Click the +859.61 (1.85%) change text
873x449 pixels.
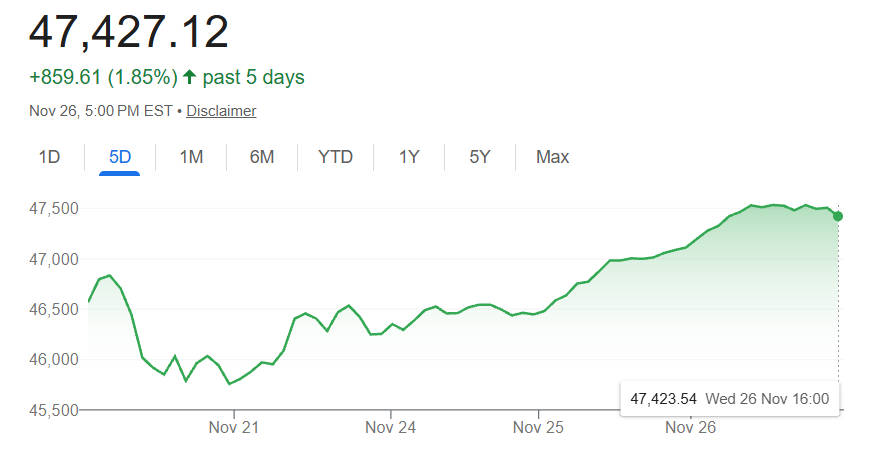click(103, 77)
